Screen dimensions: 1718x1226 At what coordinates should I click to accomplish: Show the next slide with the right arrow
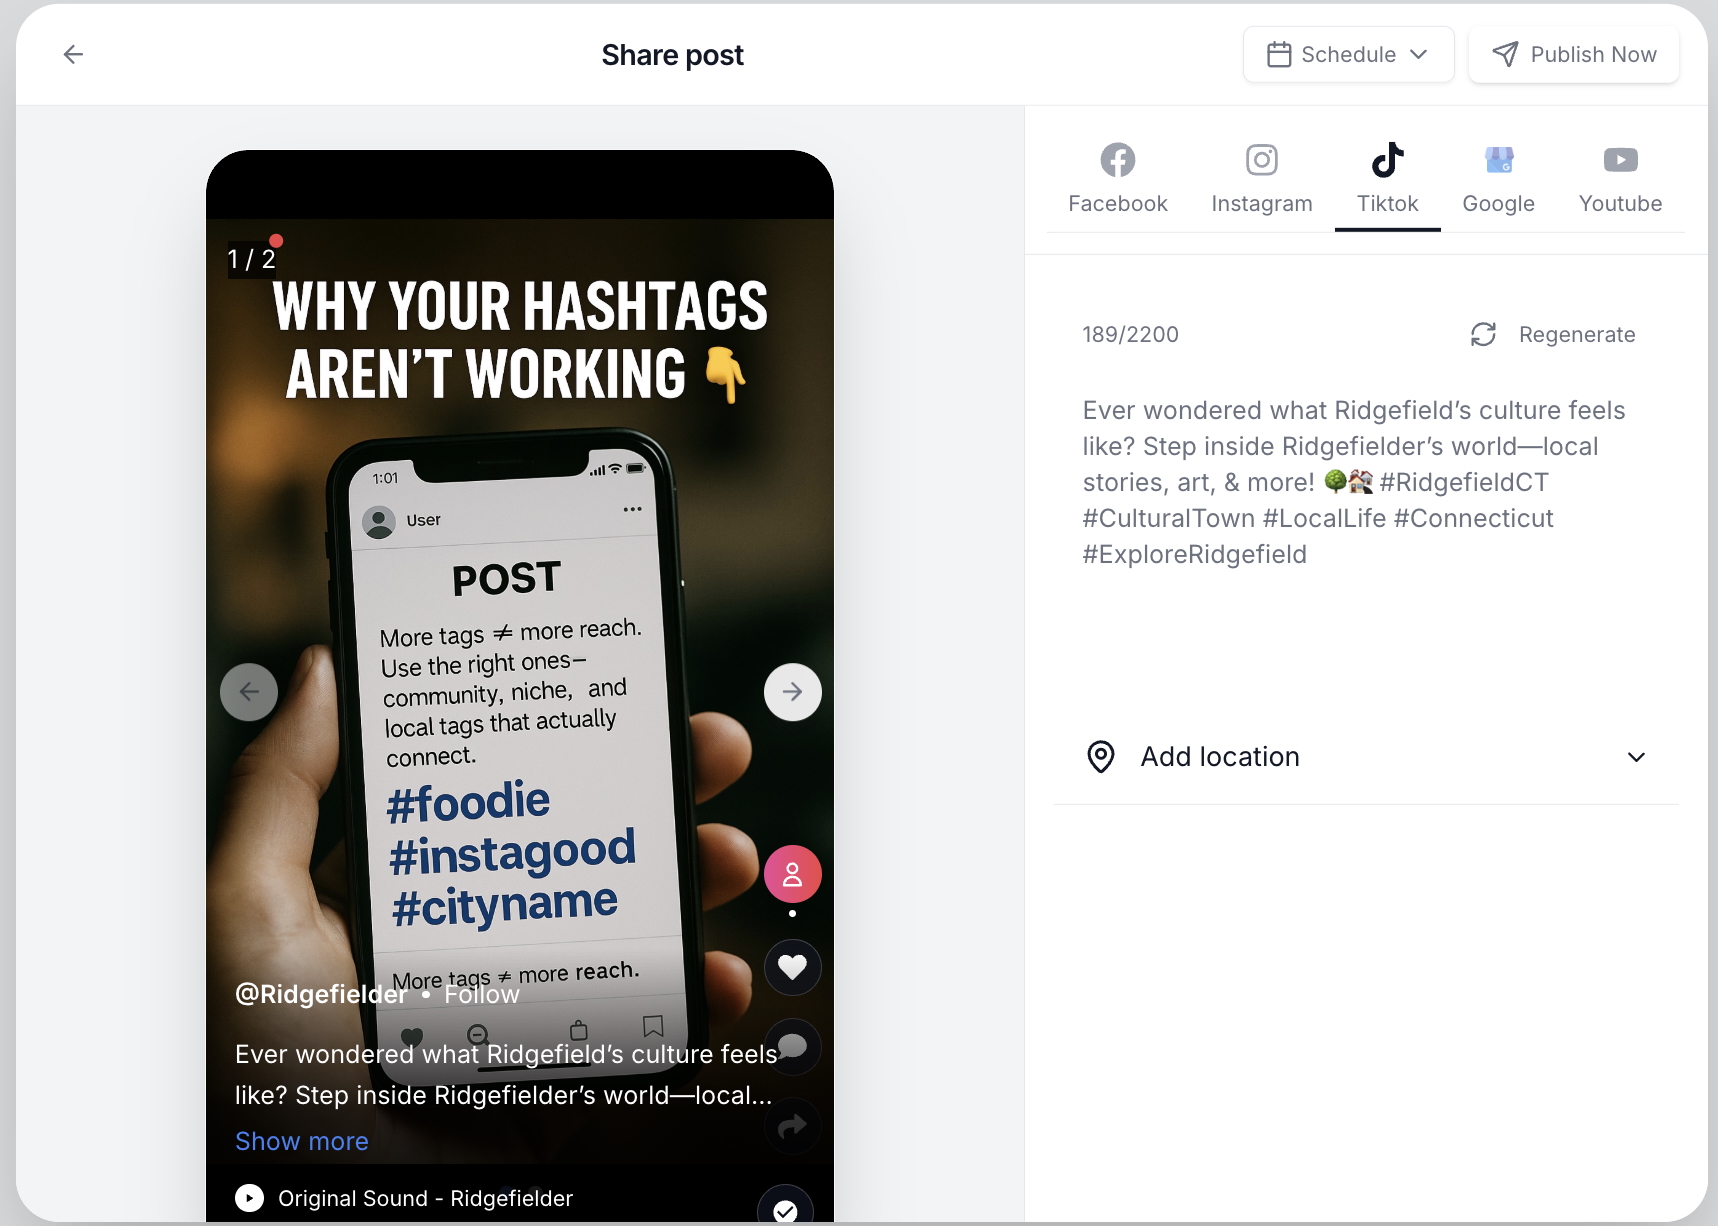[792, 692]
